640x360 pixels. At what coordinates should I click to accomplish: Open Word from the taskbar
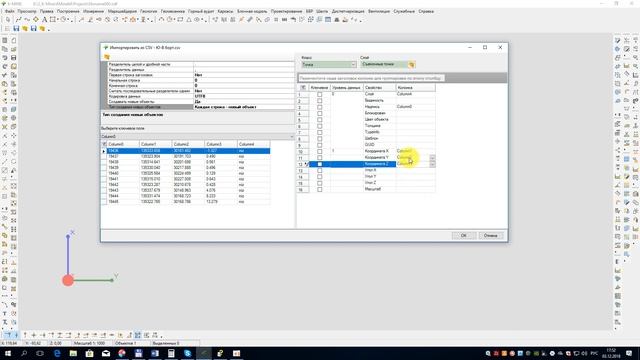tap(155, 353)
